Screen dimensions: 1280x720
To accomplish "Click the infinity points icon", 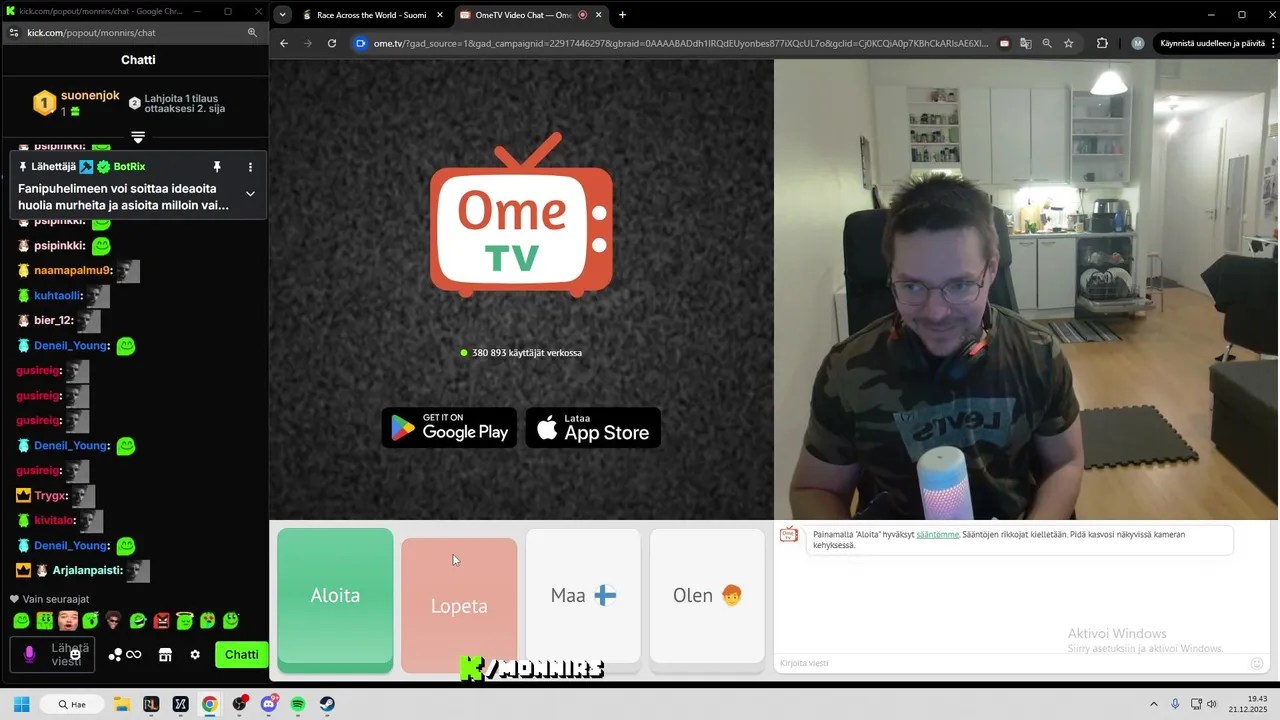I will (x=133, y=655).
